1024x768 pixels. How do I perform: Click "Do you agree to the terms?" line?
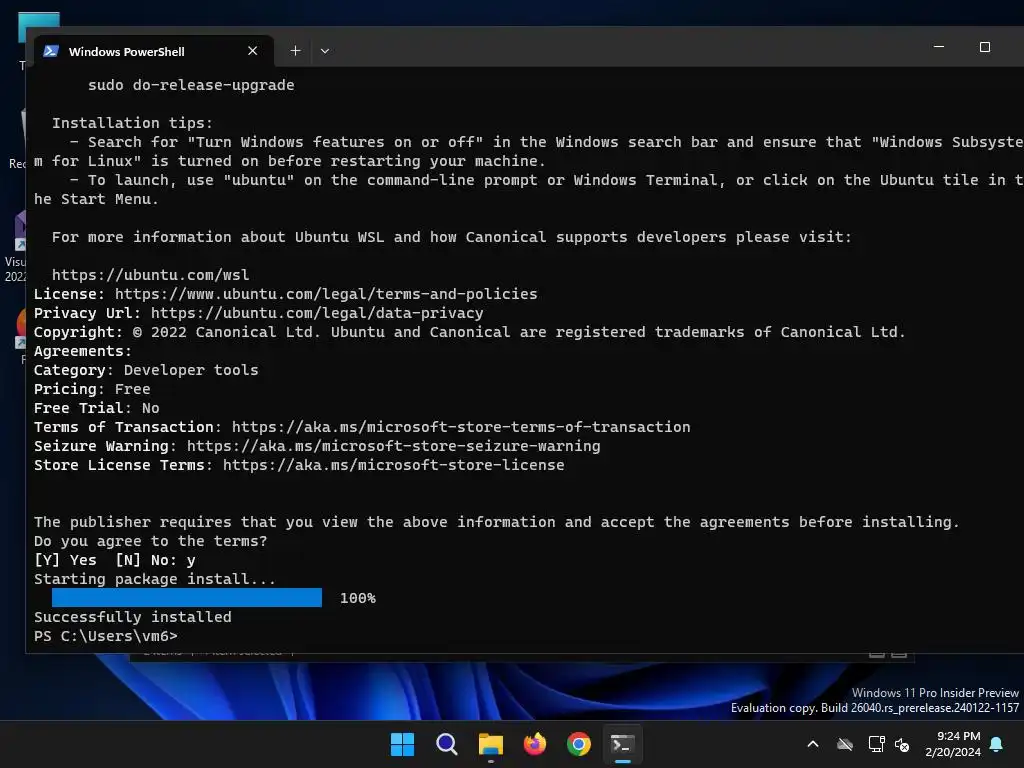click(x=151, y=541)
